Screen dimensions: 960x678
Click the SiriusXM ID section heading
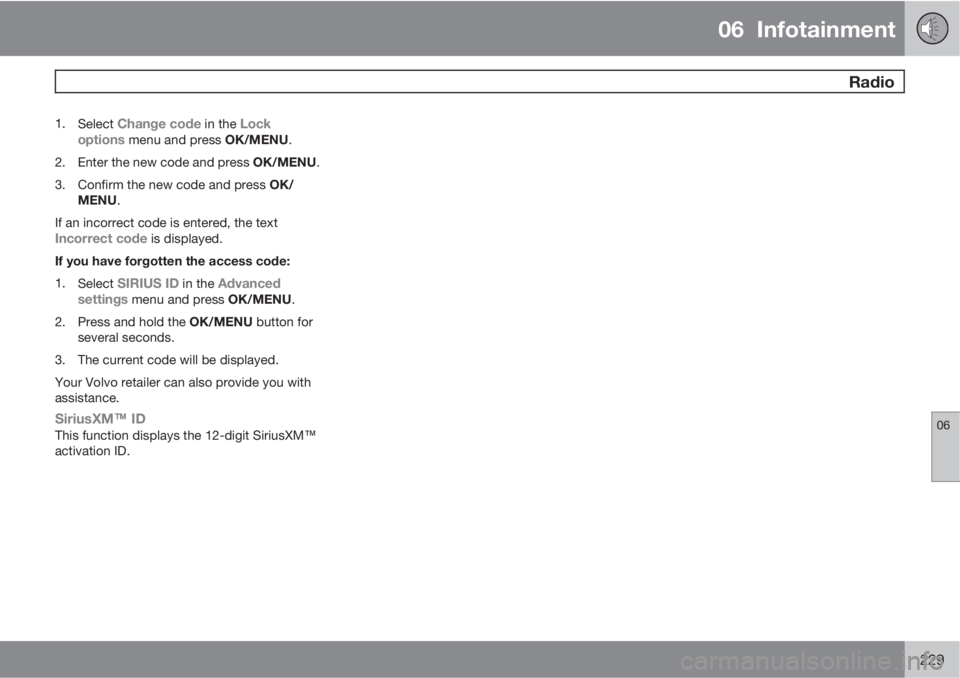point(100,418)
